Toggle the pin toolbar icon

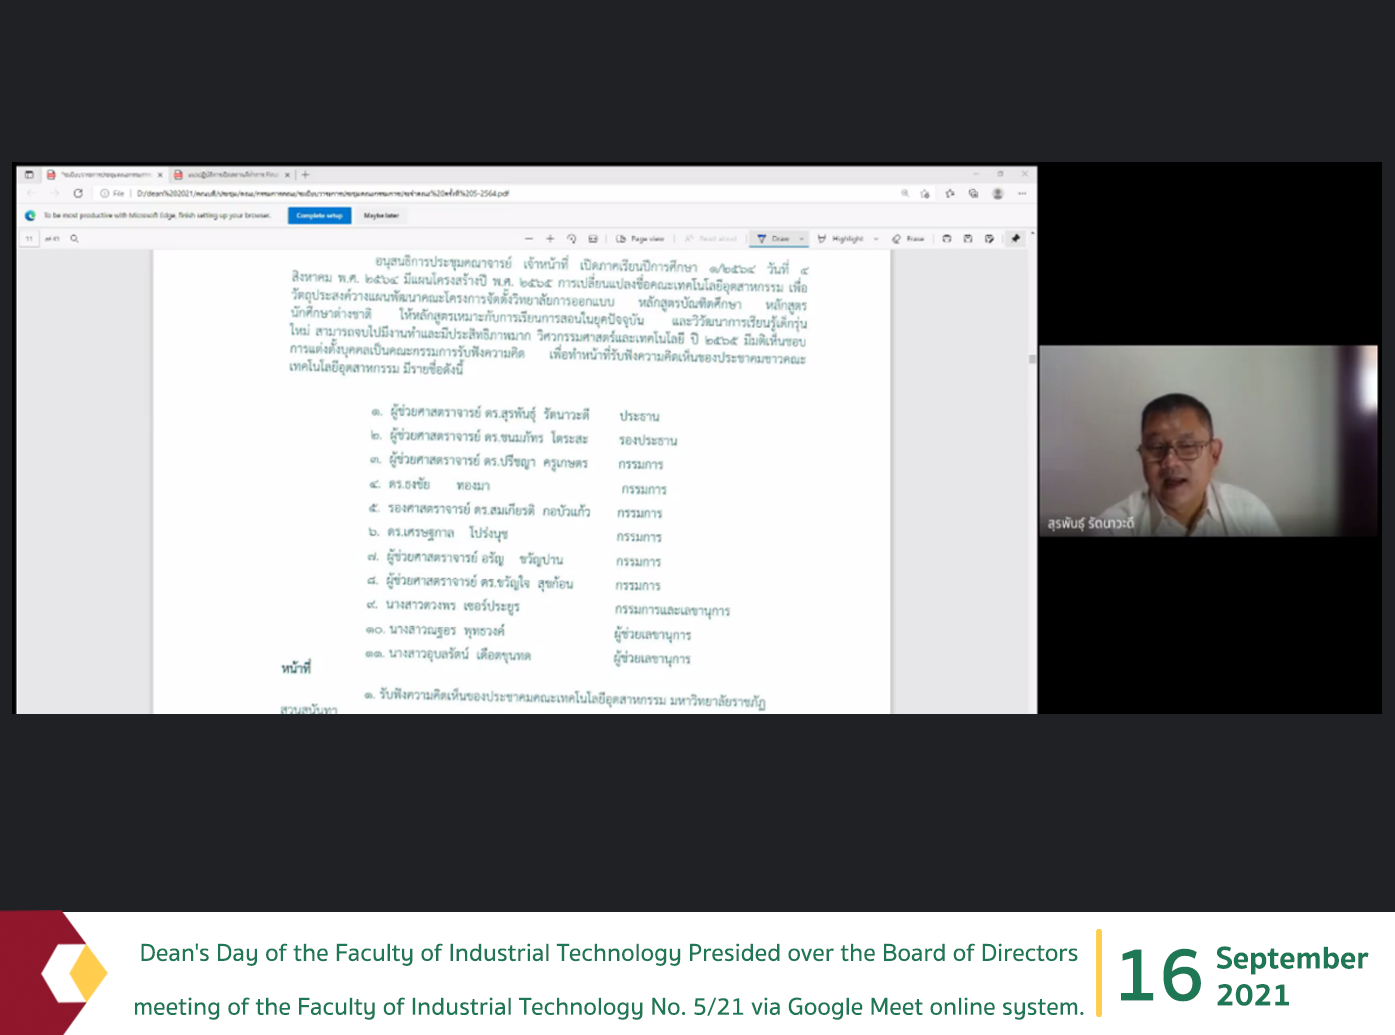click(1016, 239)
